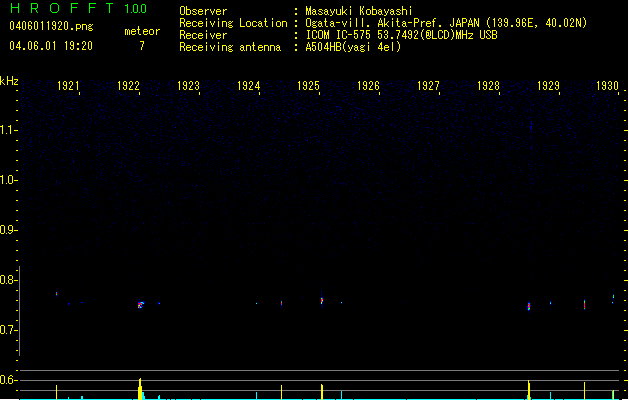This screenshot has height=400, width=629.
Task: Click the 1921 time axis label
Action: [68, 86]
